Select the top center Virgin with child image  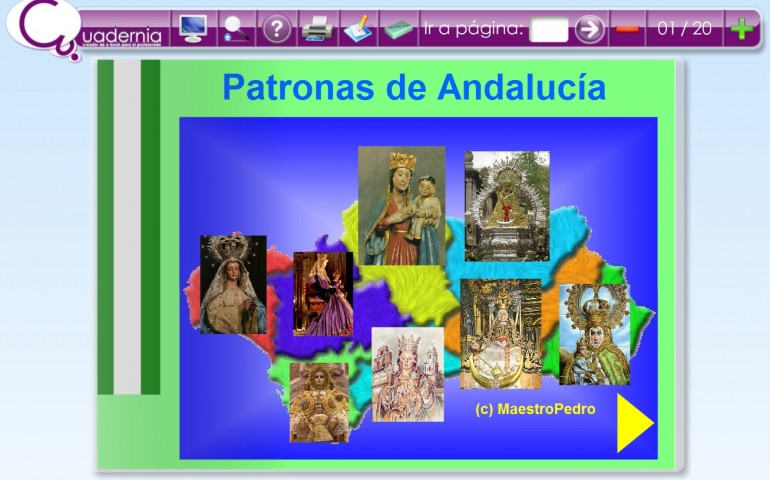click(x=401, y=206)
